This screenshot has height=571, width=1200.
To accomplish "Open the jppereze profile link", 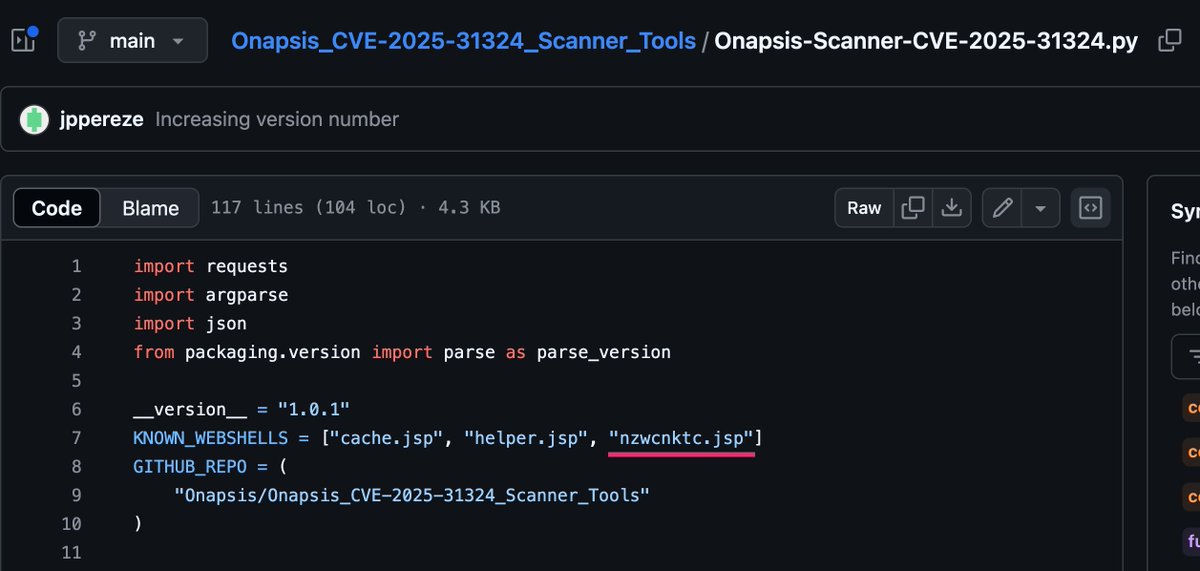I will click(102, 119).
